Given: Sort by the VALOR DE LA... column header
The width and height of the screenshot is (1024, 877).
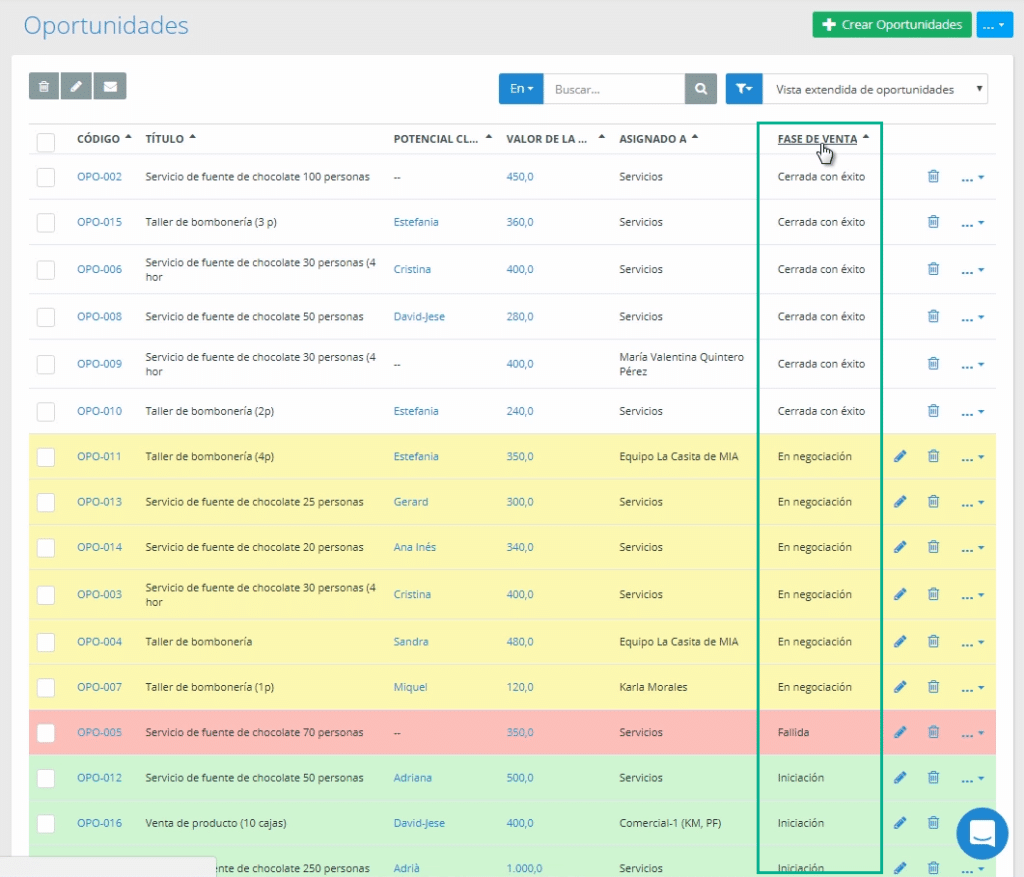Looking at the screenshot, I should coord(547,139).
